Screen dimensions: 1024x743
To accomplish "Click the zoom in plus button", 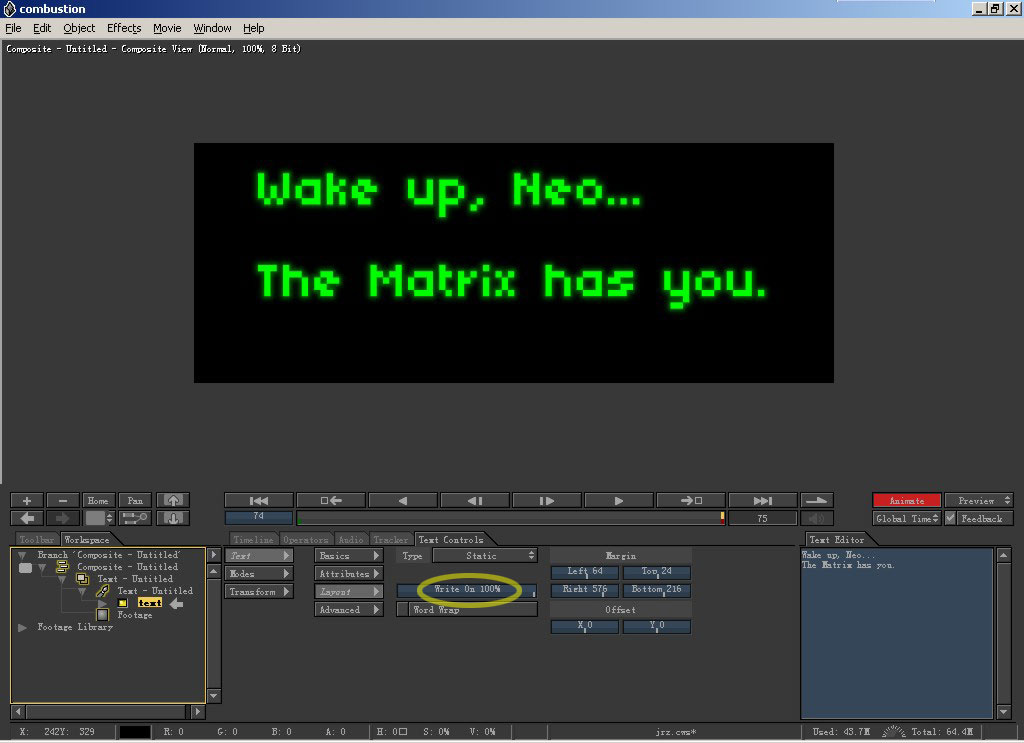I will click(27, 500).
